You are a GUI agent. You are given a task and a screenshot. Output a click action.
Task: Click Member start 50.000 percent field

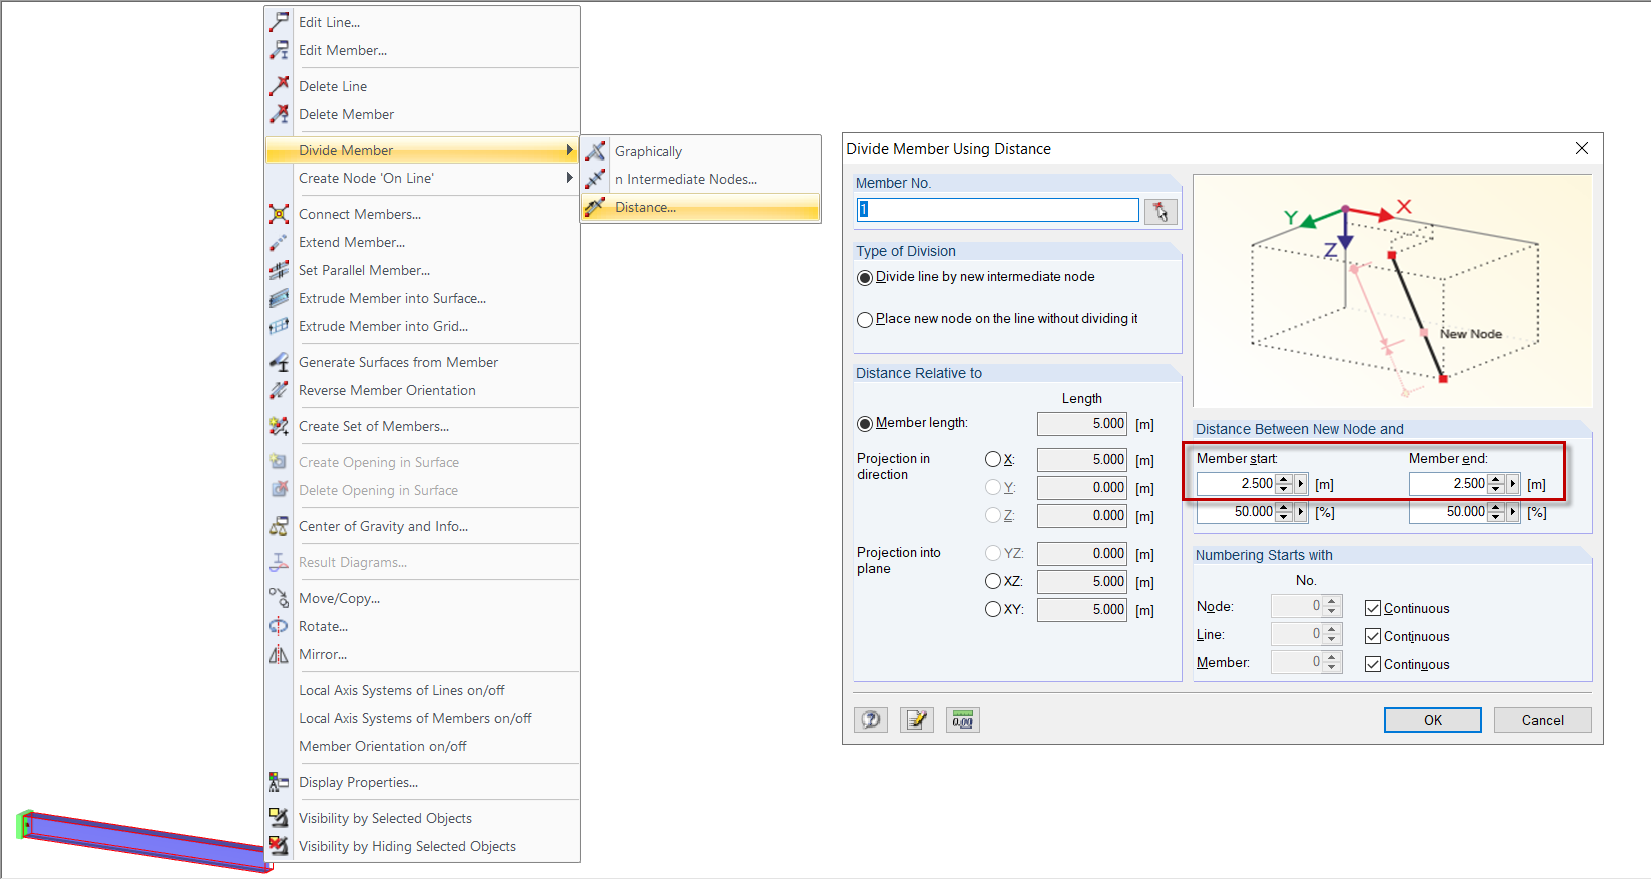pyautogui.click(x=1236, y=512)
